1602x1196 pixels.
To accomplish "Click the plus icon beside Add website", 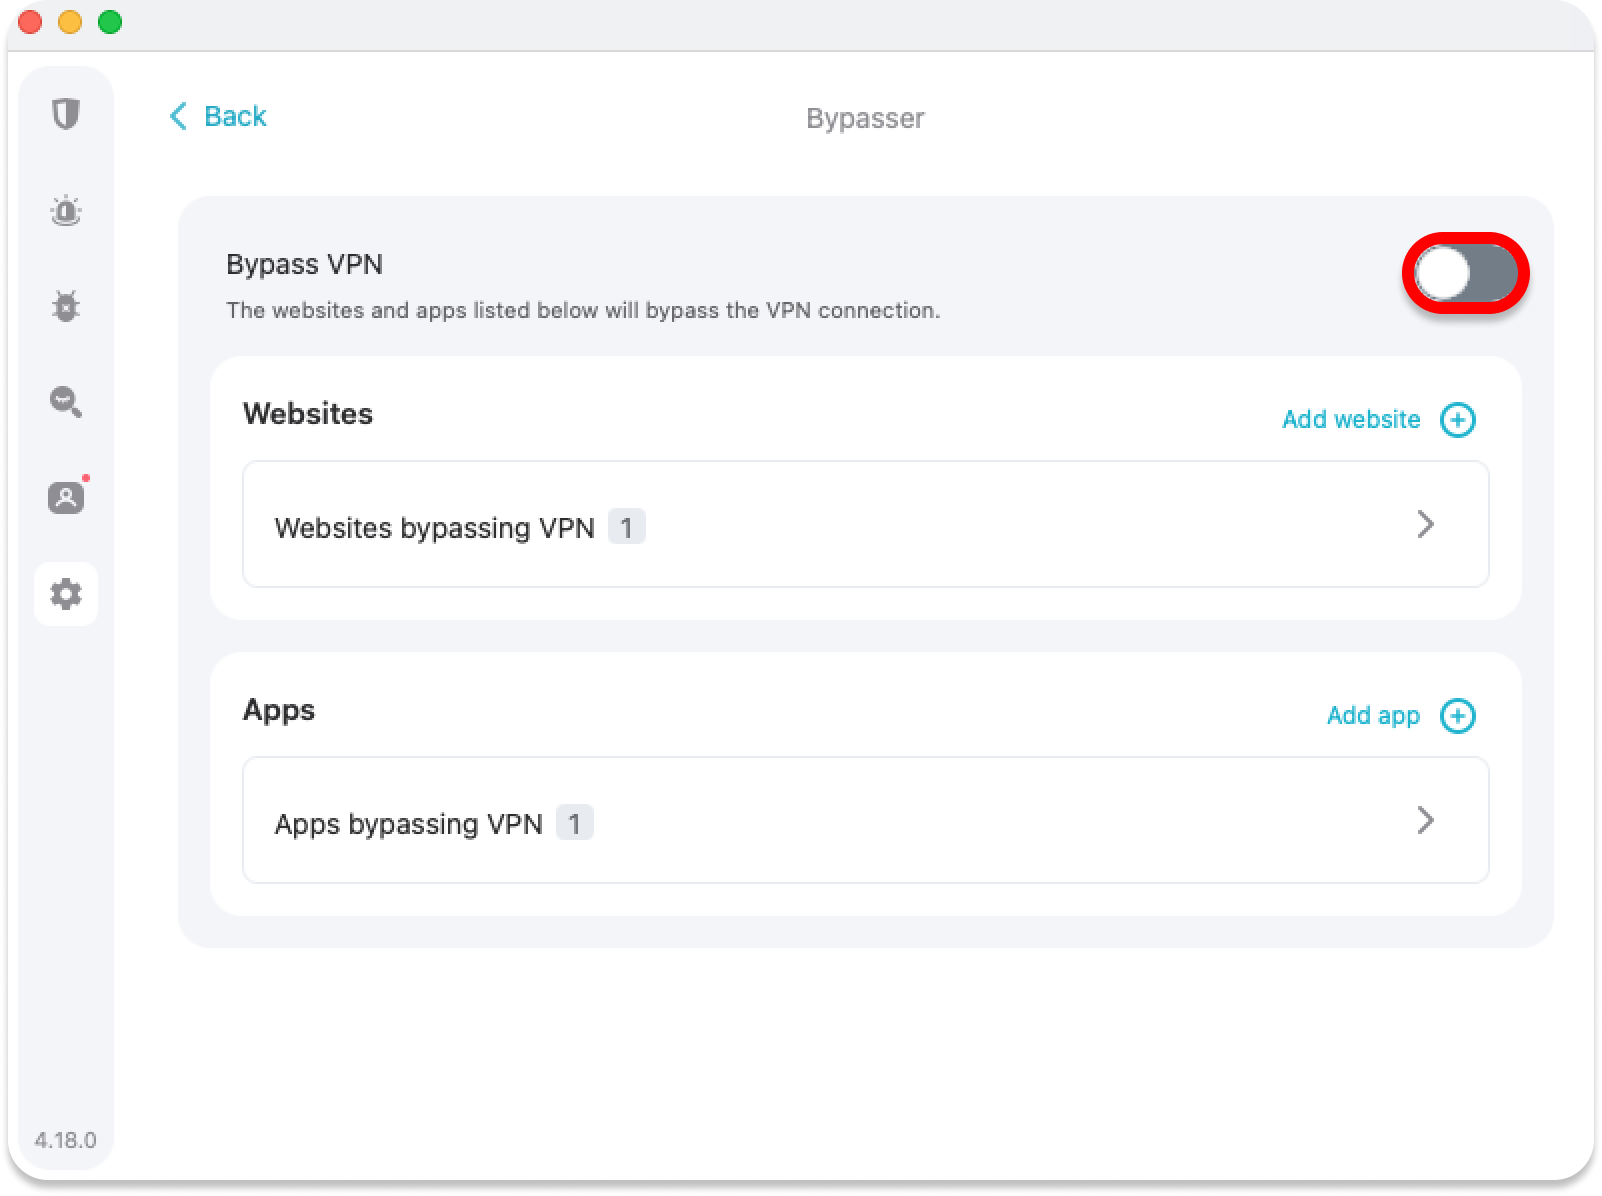I will [1457, 420].
